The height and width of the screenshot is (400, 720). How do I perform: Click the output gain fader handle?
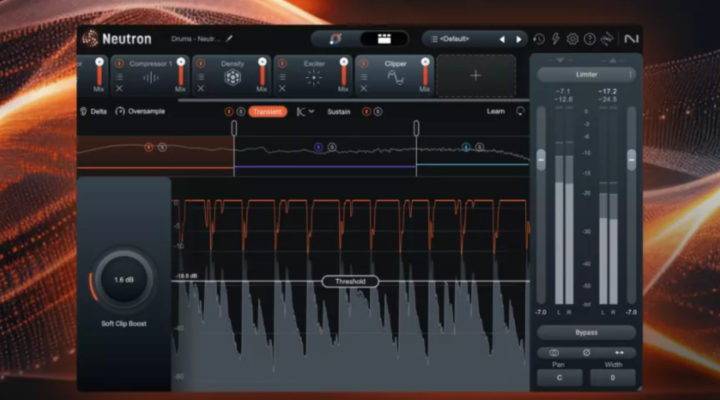tap(632, 160)
